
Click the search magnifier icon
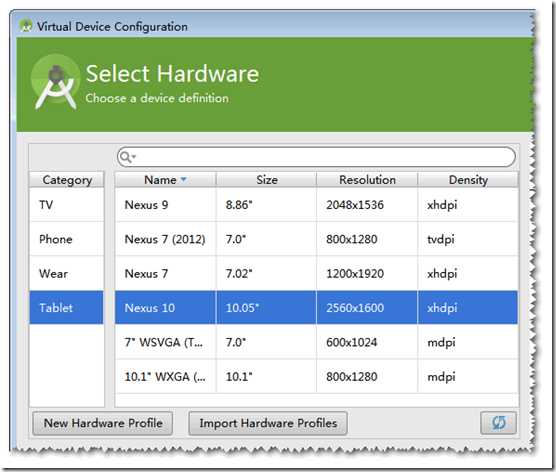click(x=125, y=156)
